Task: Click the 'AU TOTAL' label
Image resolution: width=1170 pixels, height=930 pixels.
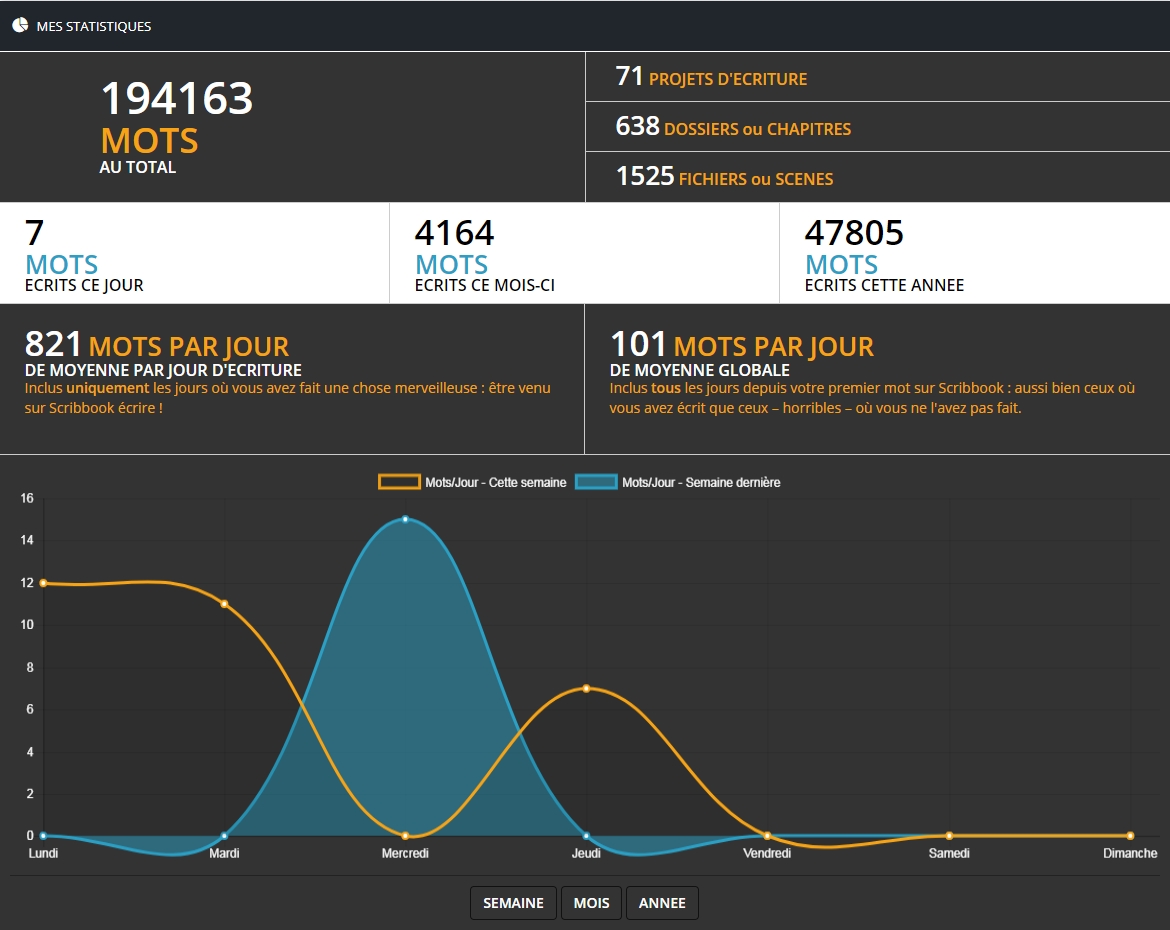Action: coord(138,167)
